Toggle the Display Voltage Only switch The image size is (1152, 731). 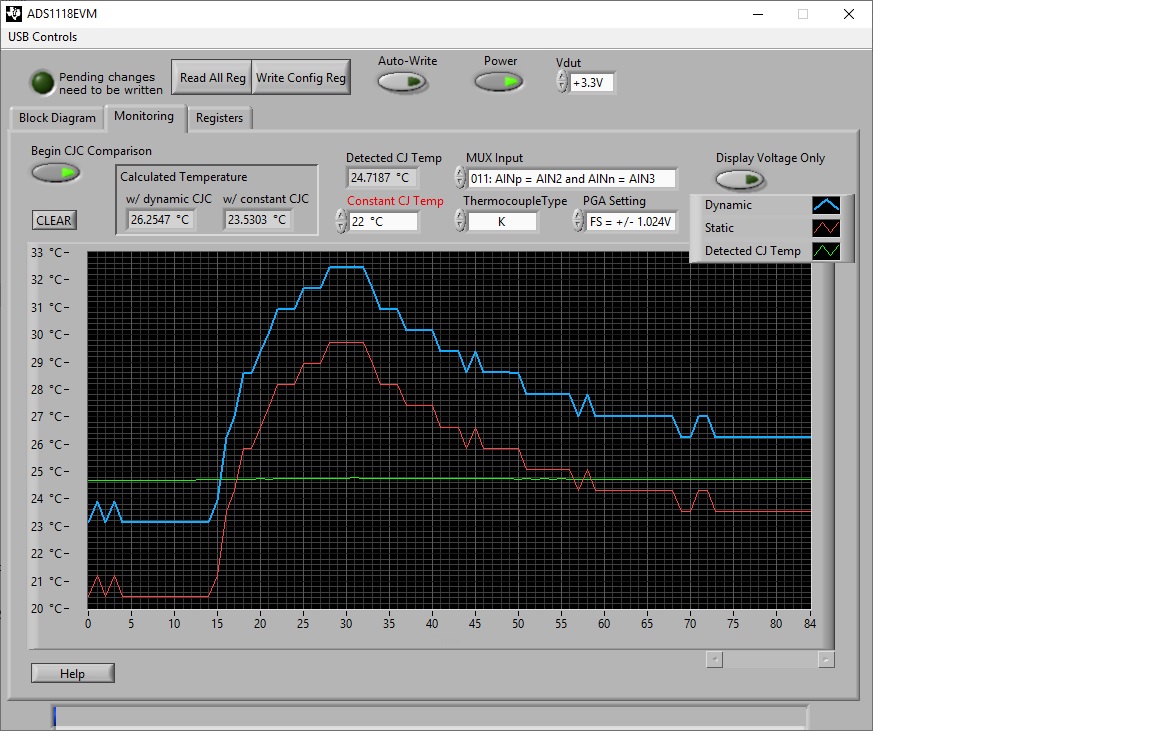pos(740,179)
